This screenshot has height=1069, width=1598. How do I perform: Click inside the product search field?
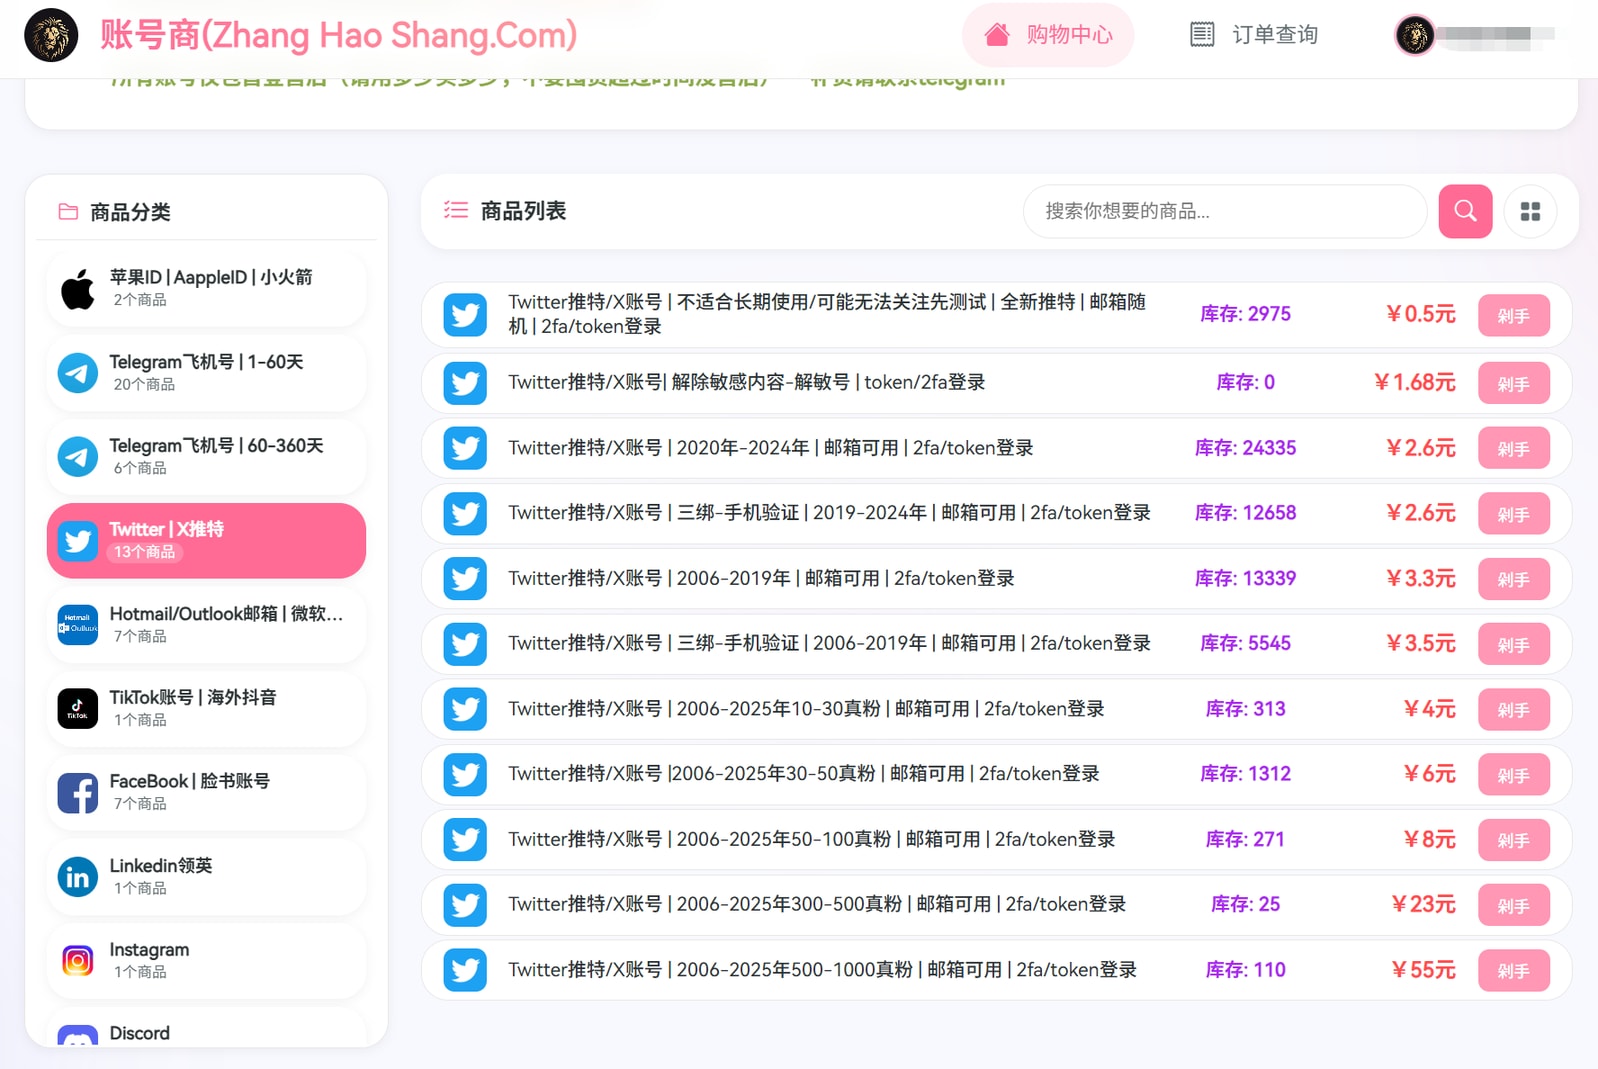[x=1225, y=211]
